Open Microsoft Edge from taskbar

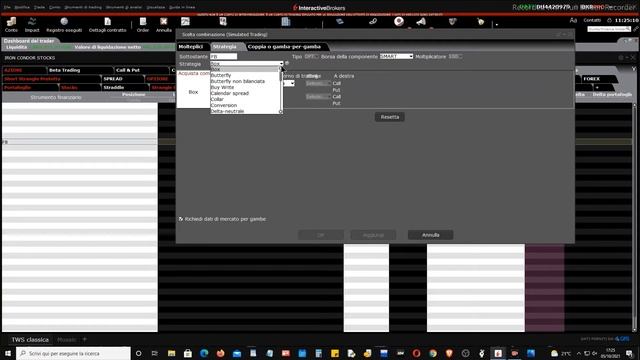pyautogui.click(x=204, y=353)
